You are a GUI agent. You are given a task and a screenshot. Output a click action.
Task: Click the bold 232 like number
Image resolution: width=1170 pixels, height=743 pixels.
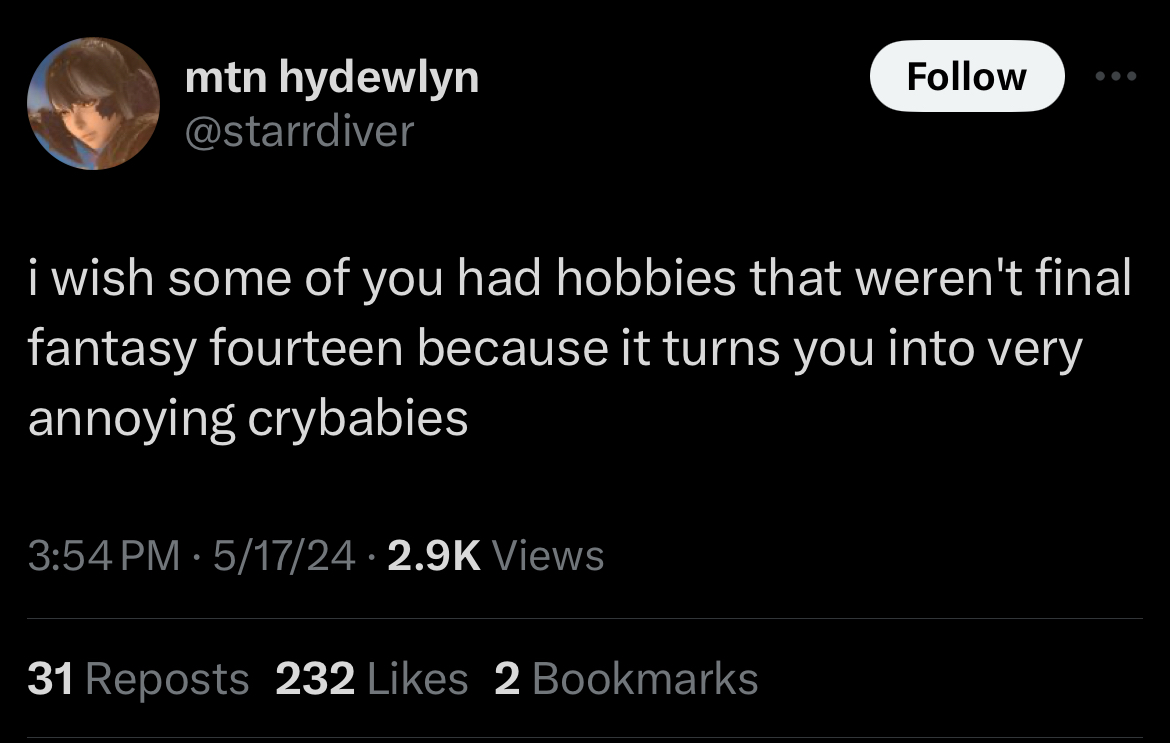pyautogui.click(x=315, y=680)
